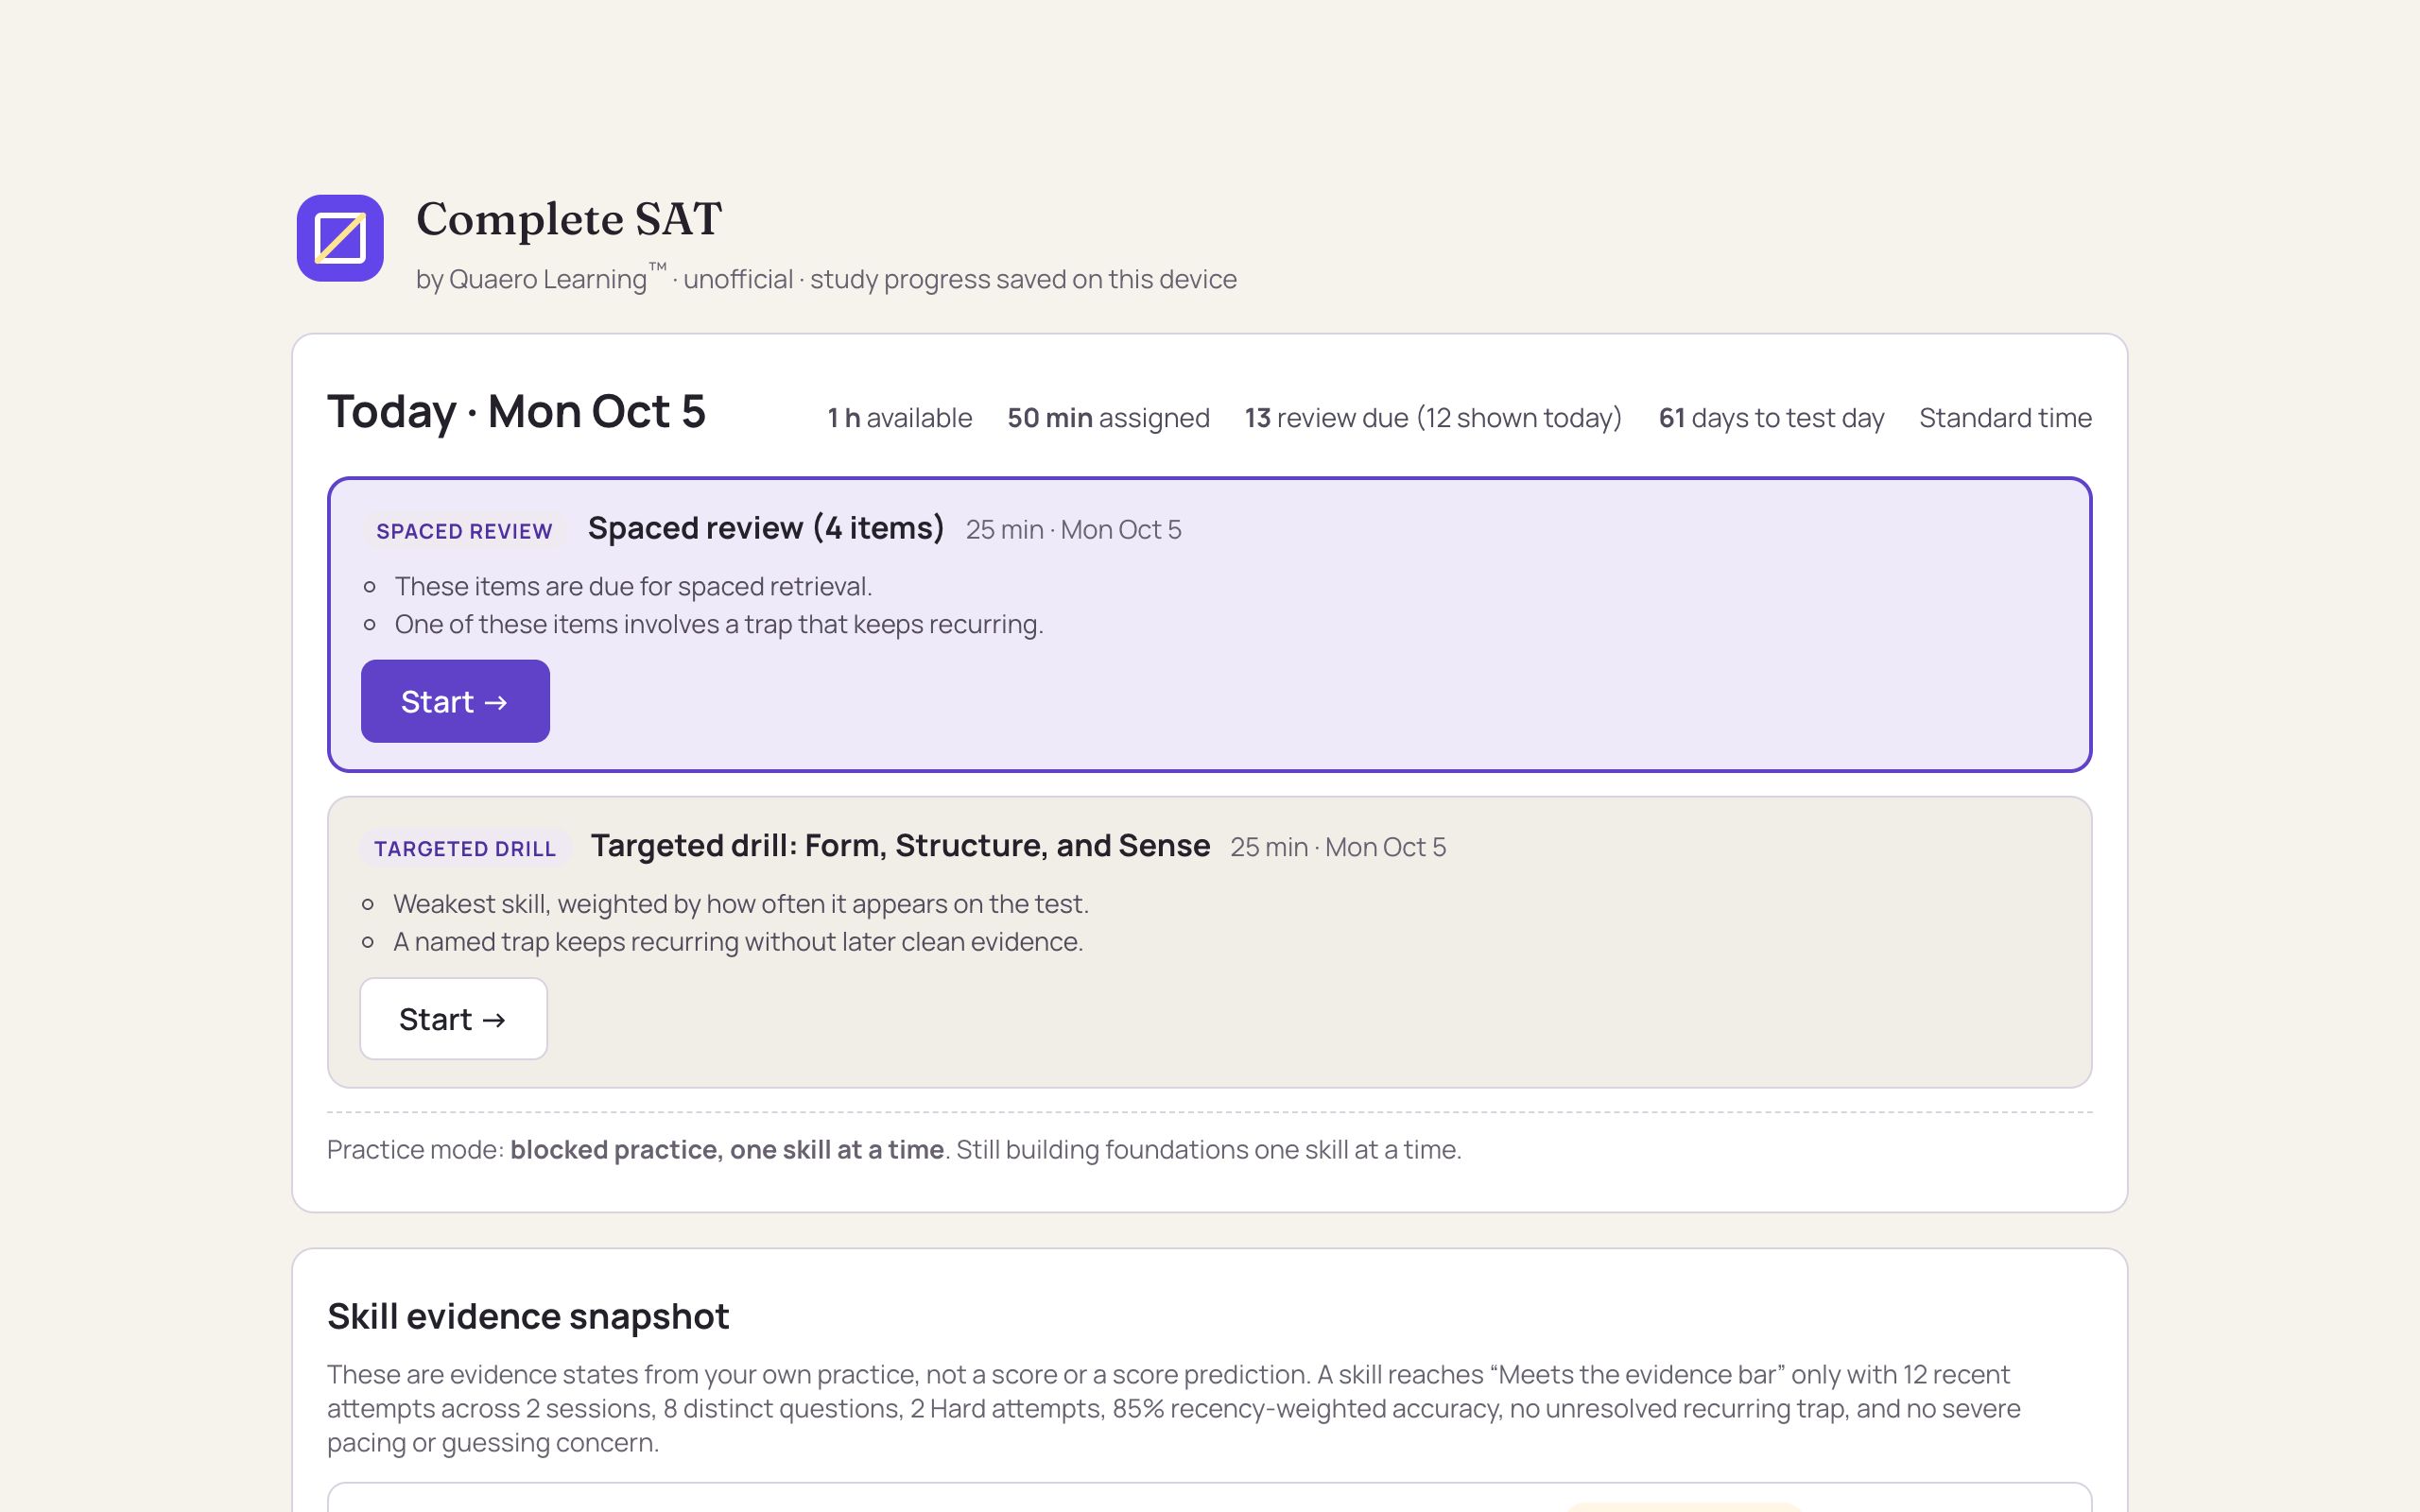The image size is (2420, 1512).
Task: Click the 25 min · Mon Oct 5 label on Spaced review
Action: point(1073,530)
